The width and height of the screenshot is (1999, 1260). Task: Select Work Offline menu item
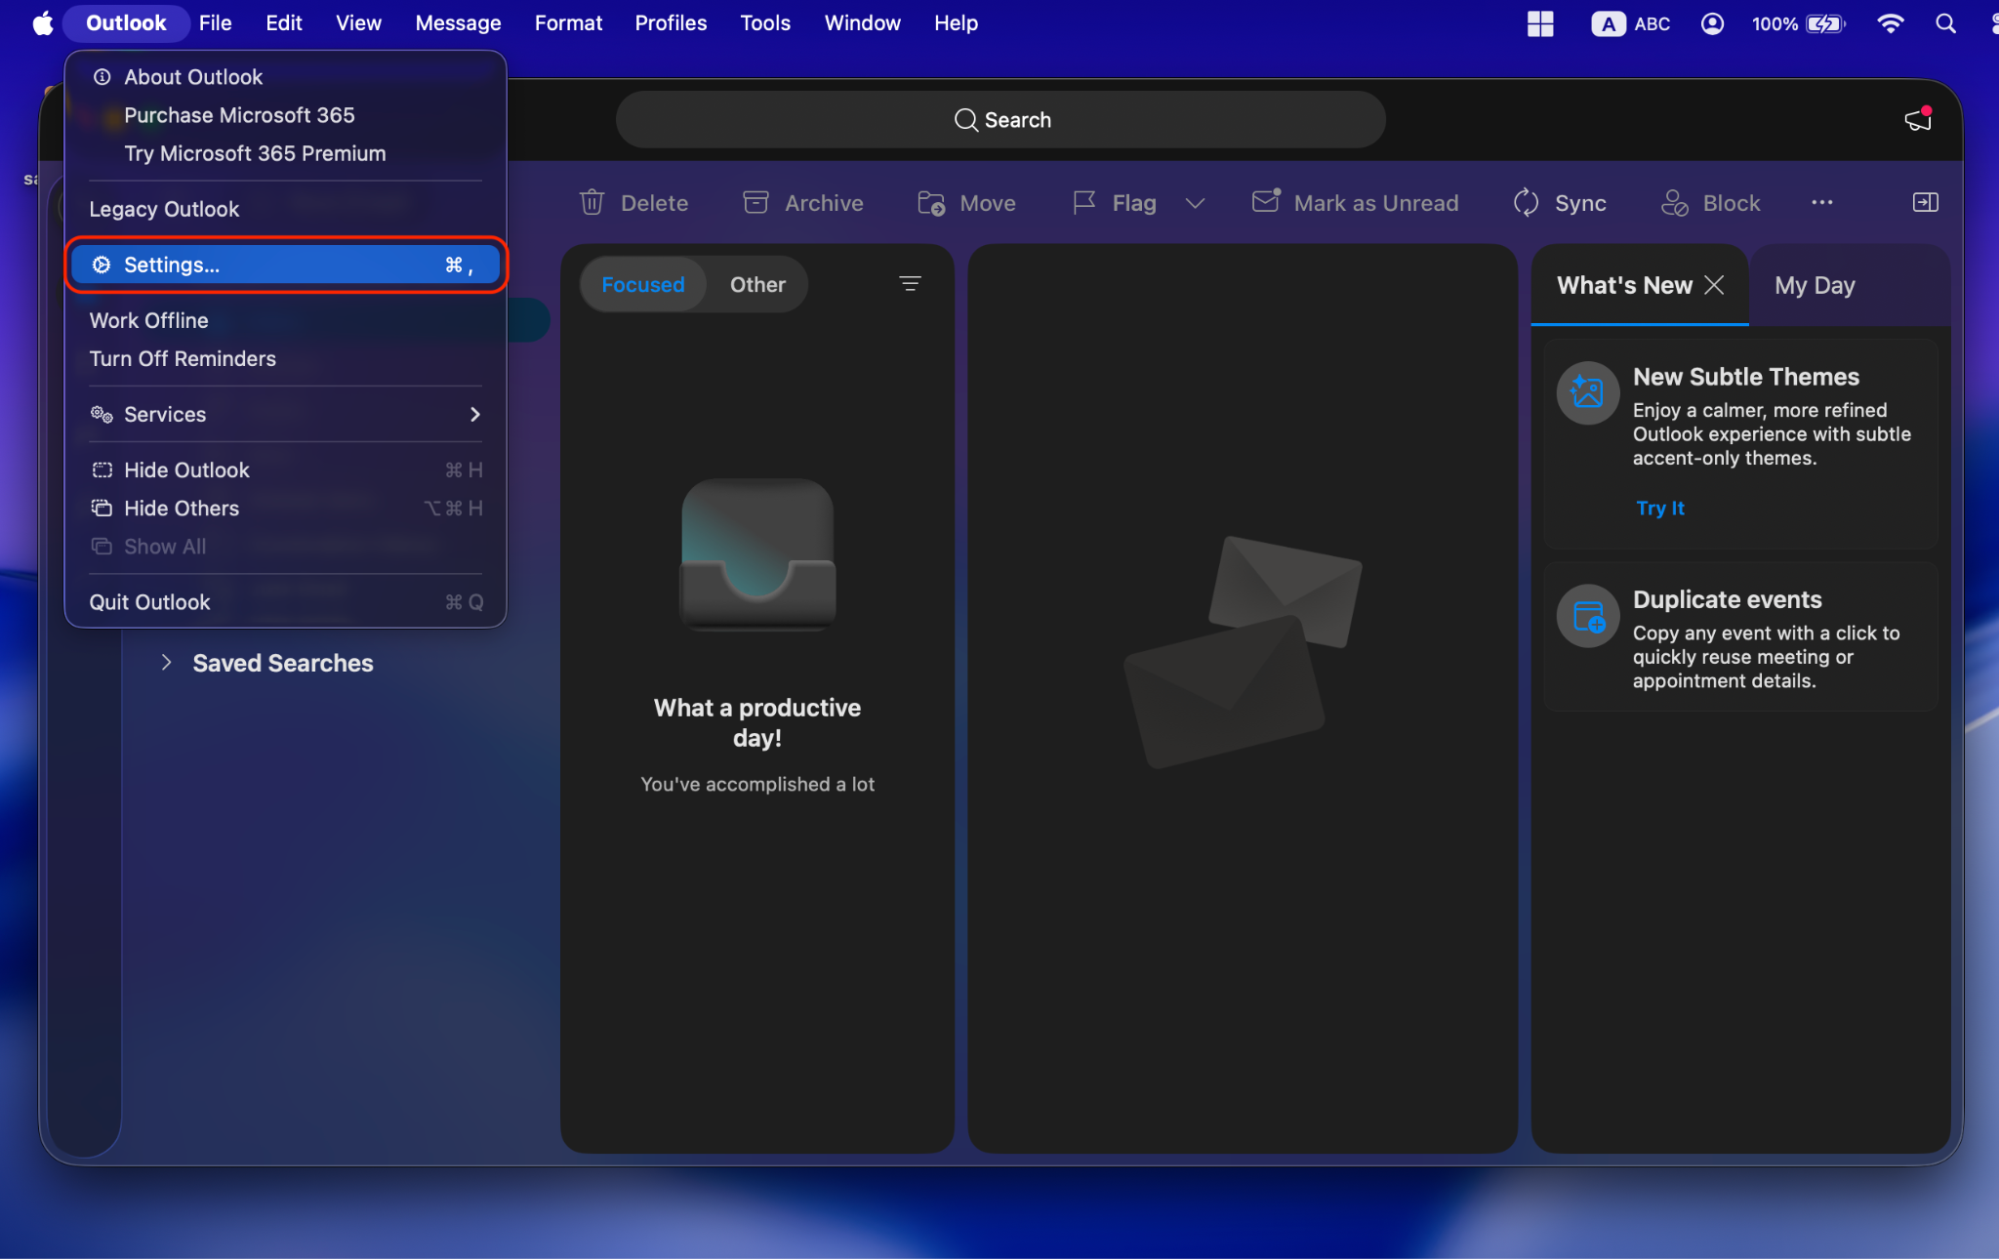click(286, 320)
